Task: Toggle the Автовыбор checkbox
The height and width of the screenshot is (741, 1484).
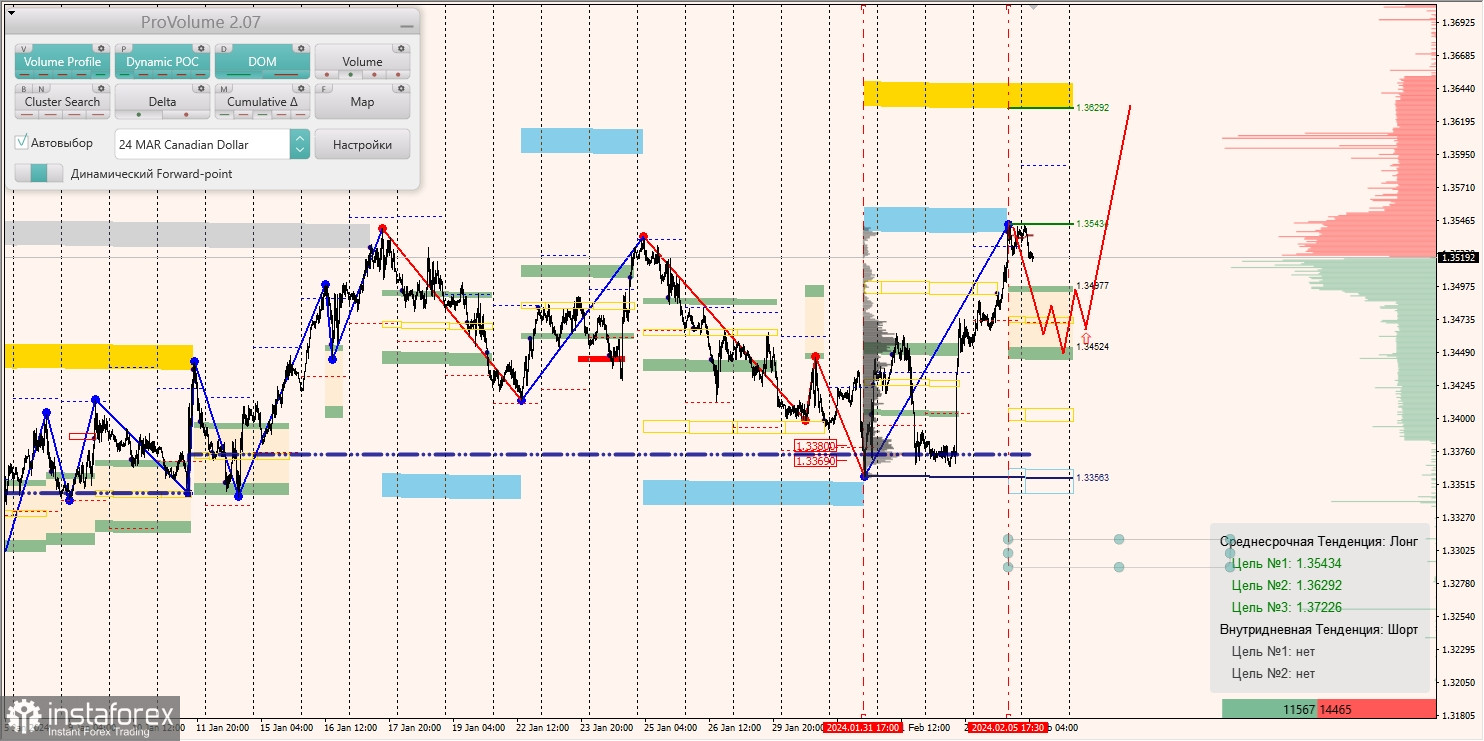Action: click(x=21, y=142)
